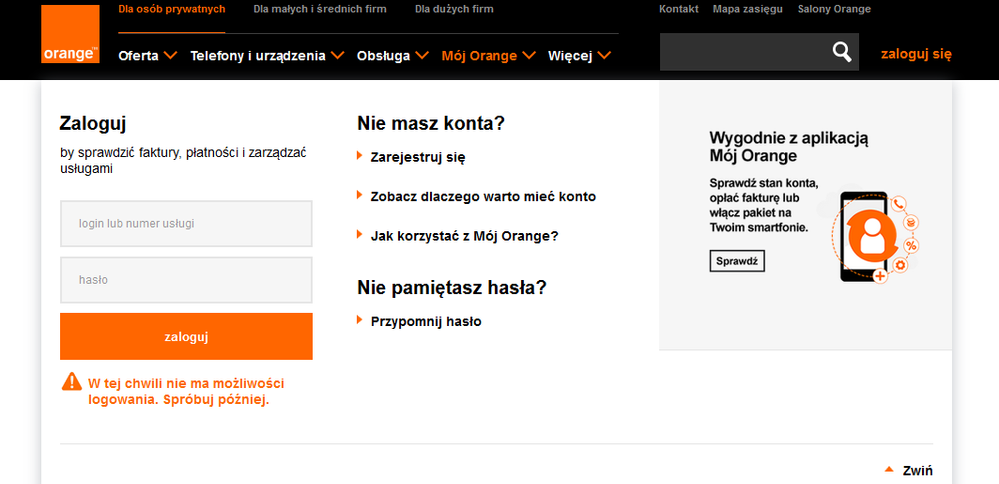Screen dimensions: 999x484
Task: Expand the Więcej menu
Action: 578,56
